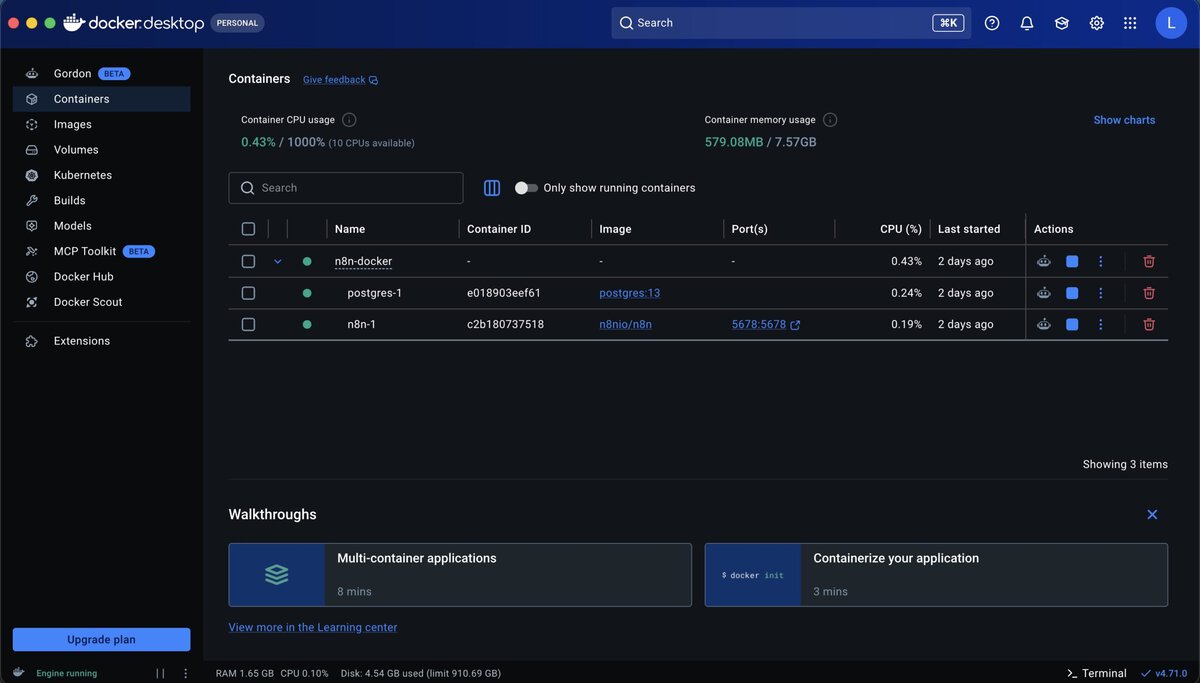The image size is (1200, 683).
Task: Collapse the n8n-docker compose group
Action: [x=278, y=261]
